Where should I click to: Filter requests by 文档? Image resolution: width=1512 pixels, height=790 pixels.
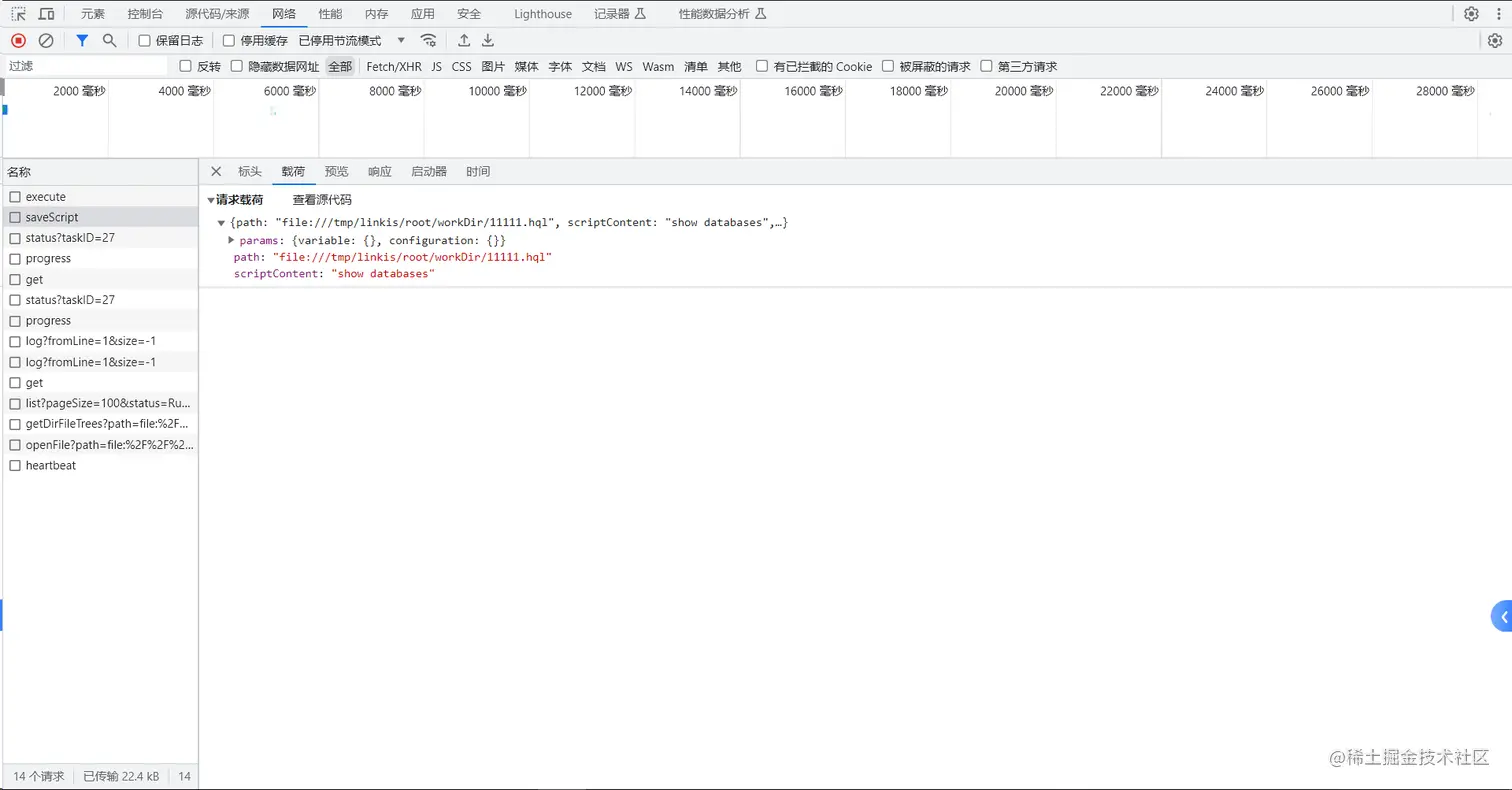[x=594, y=67]
